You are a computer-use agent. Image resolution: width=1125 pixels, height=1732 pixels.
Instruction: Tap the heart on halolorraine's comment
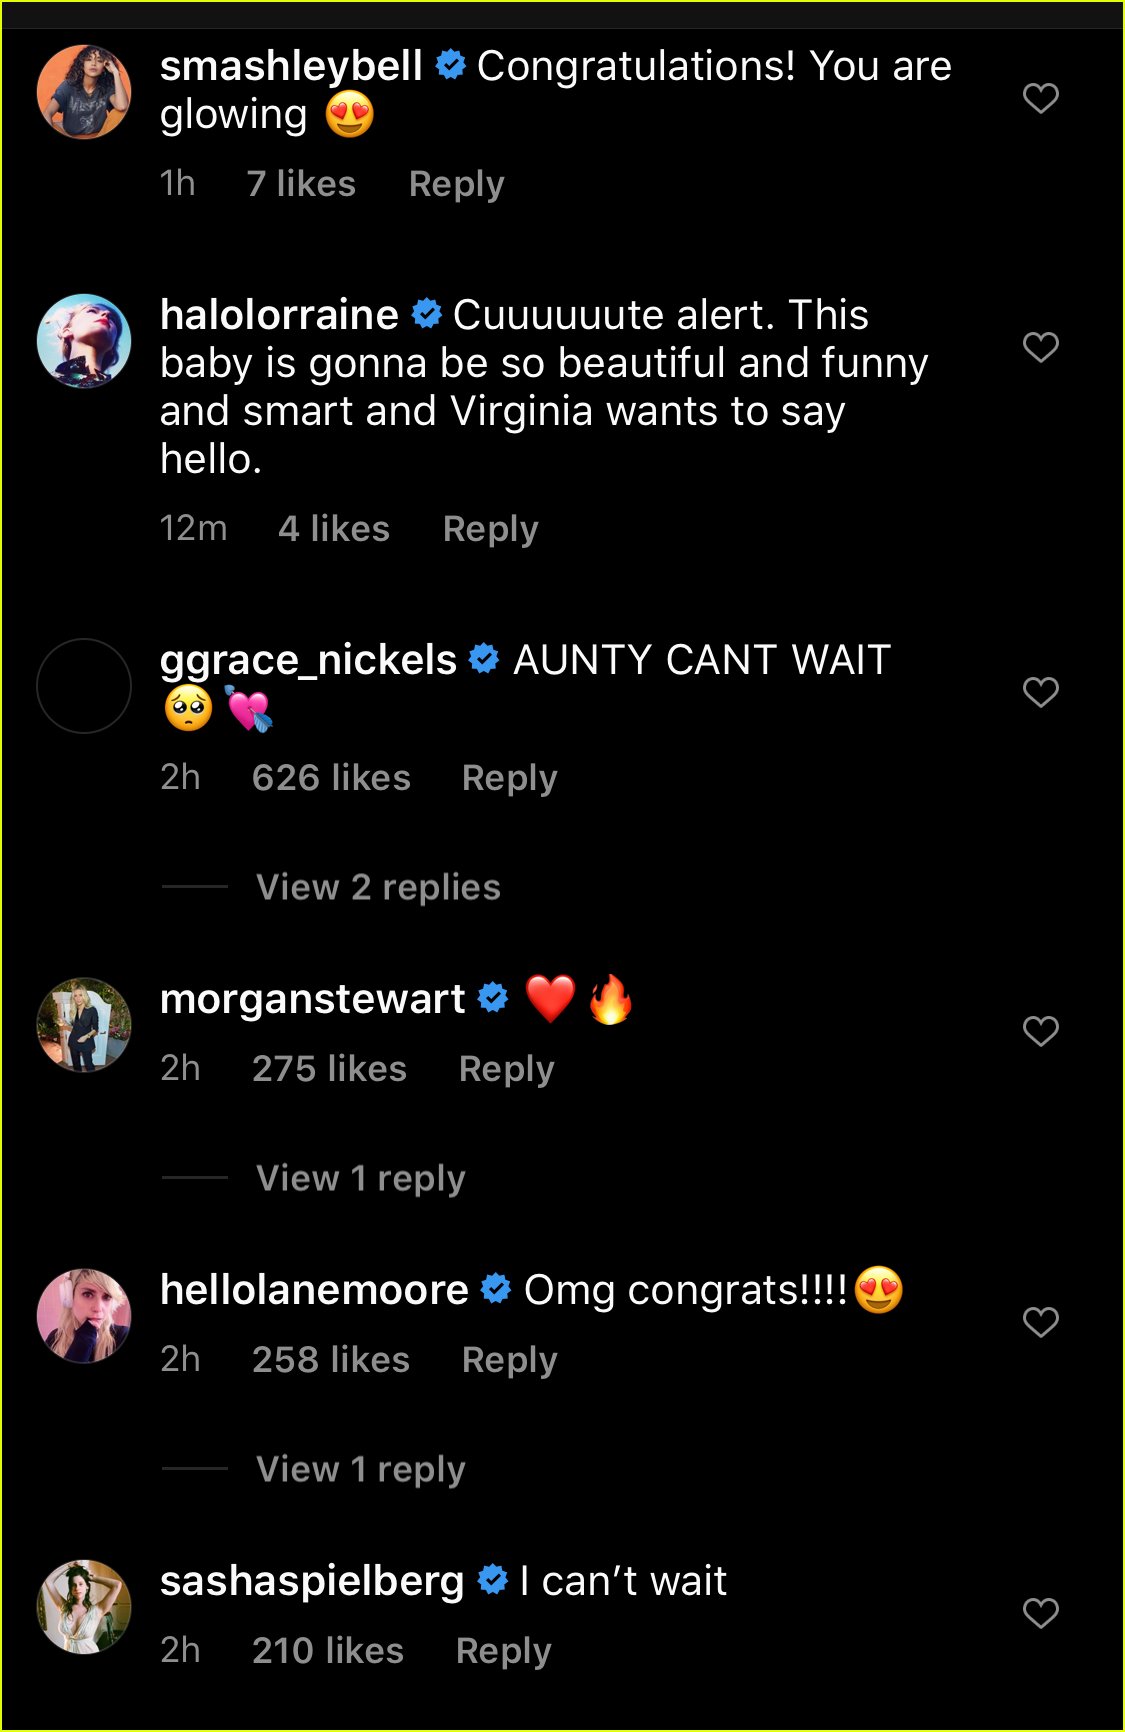[x=1040, y=347]
